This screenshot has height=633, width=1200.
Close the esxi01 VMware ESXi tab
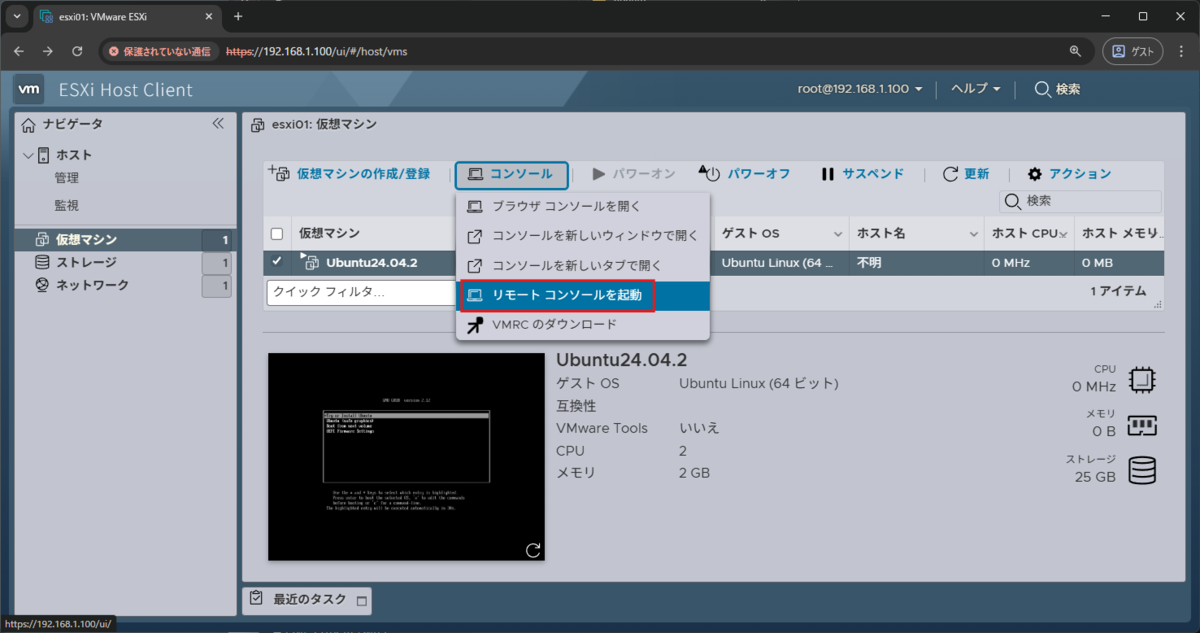(x=208, y=17)
